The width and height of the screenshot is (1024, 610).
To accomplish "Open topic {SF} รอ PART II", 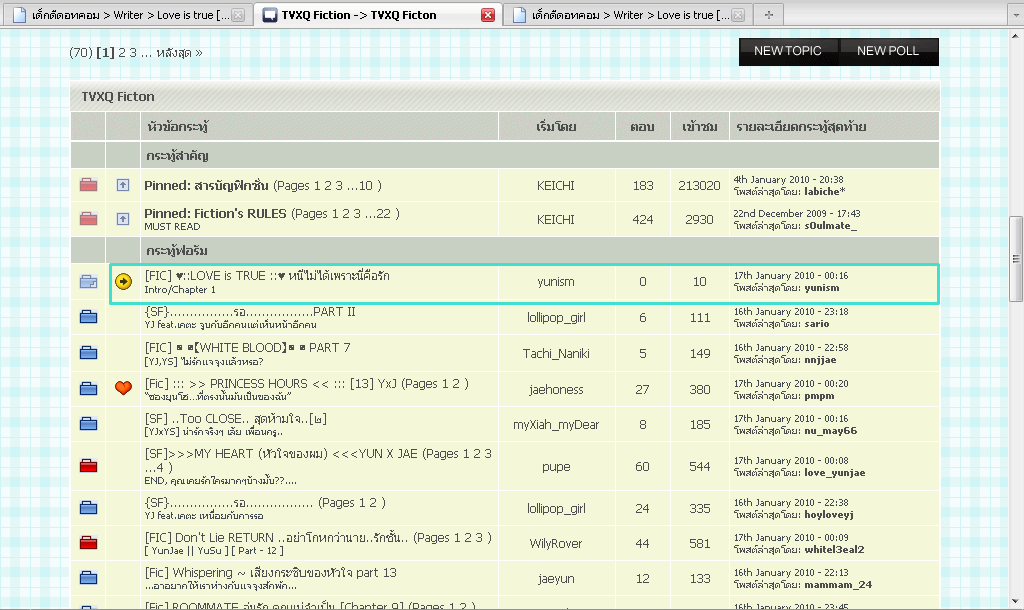I will tap(249, 312).
